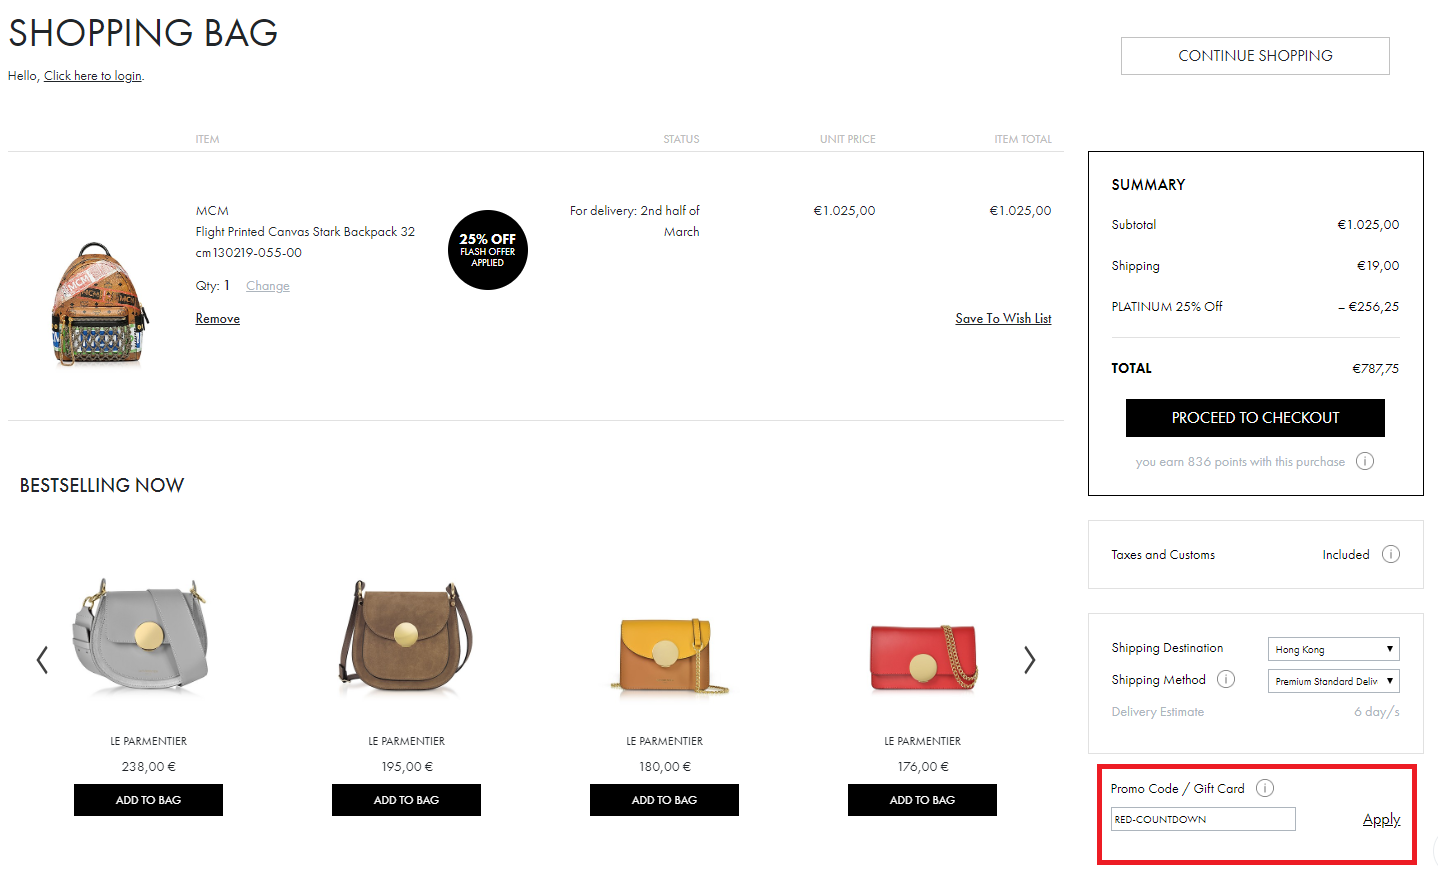Open the Shipping Method dropdown

tap(1333, 681)
